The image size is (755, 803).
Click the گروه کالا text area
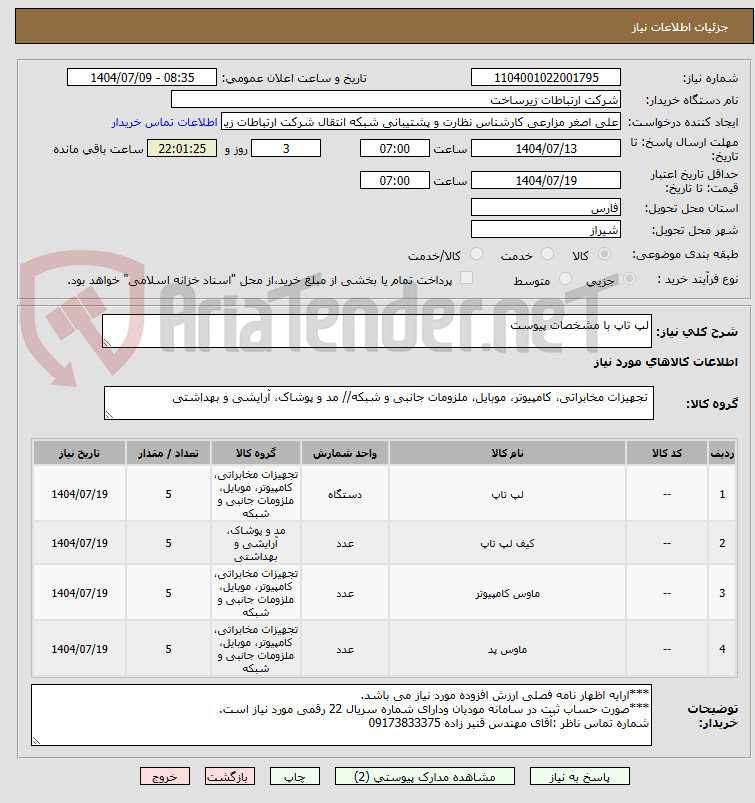(x=379, y=403)
